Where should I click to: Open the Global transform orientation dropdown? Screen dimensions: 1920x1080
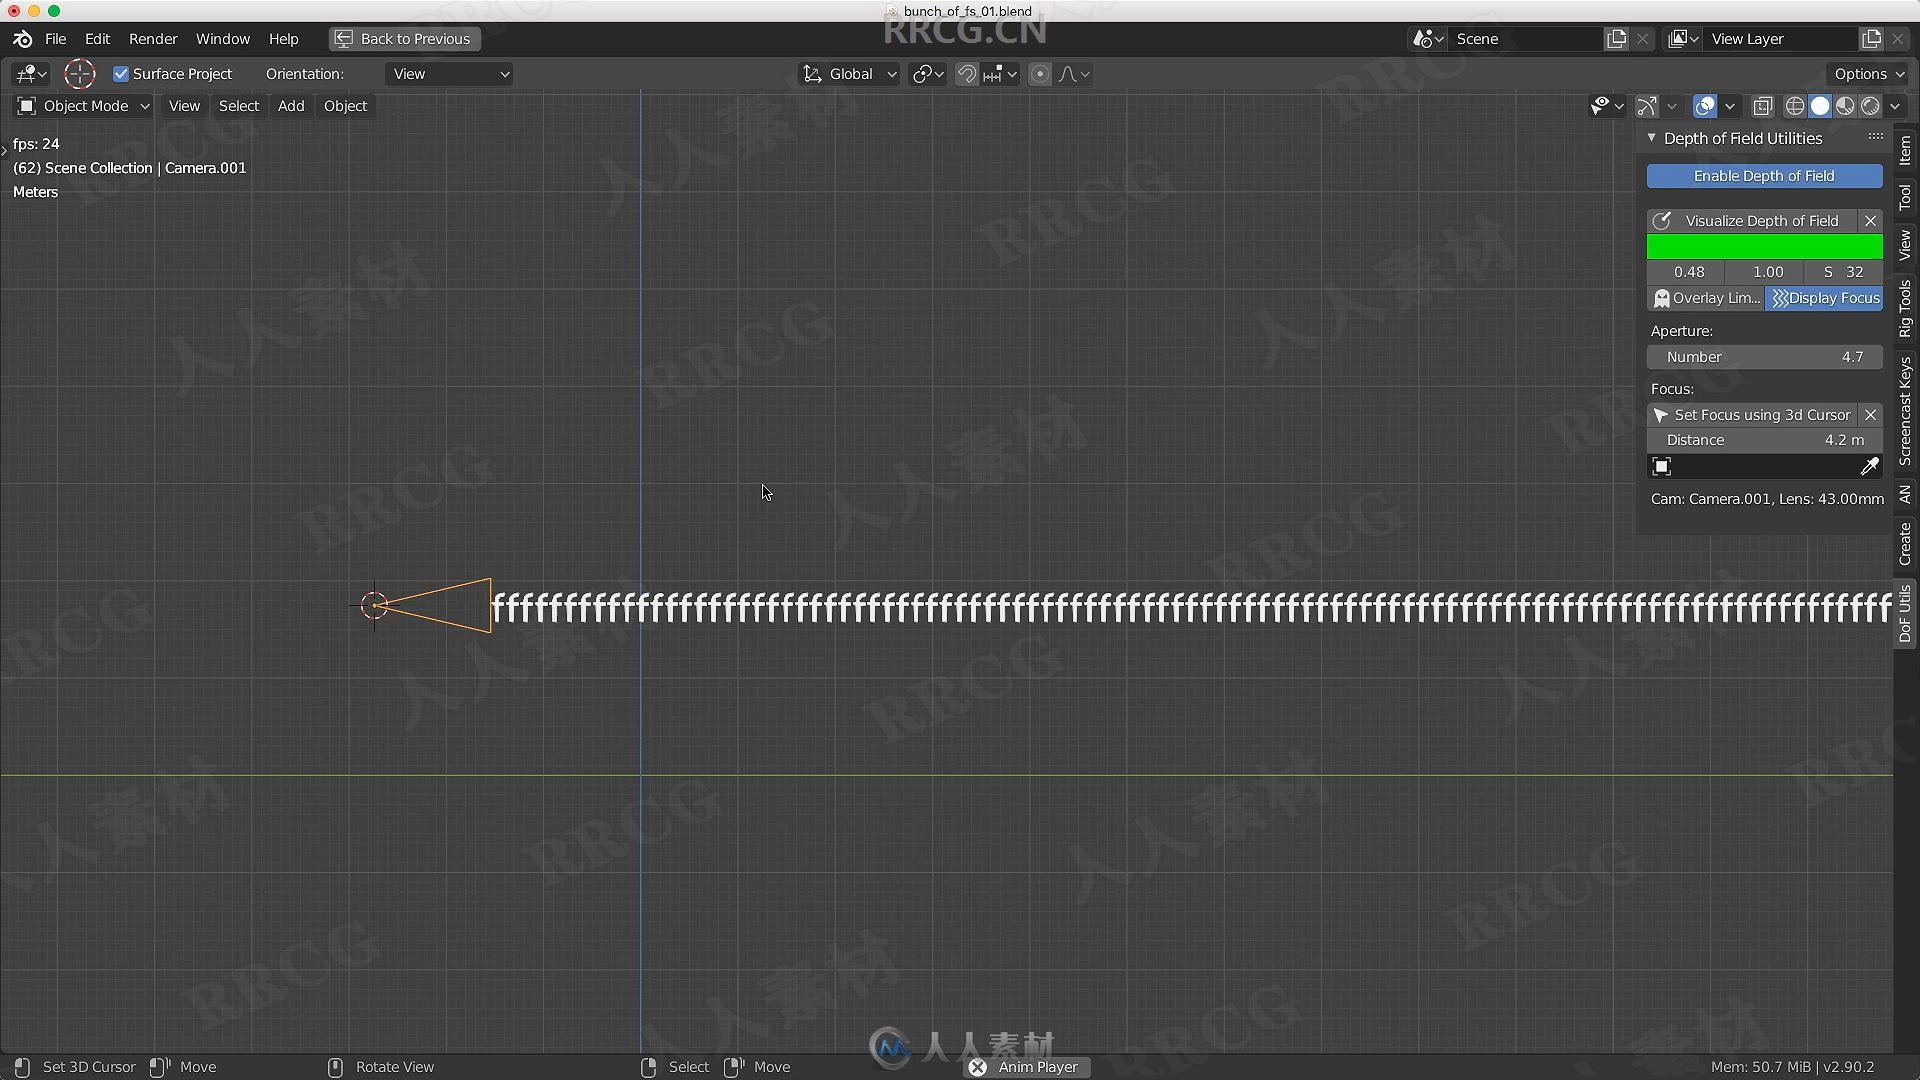[850, 74]
